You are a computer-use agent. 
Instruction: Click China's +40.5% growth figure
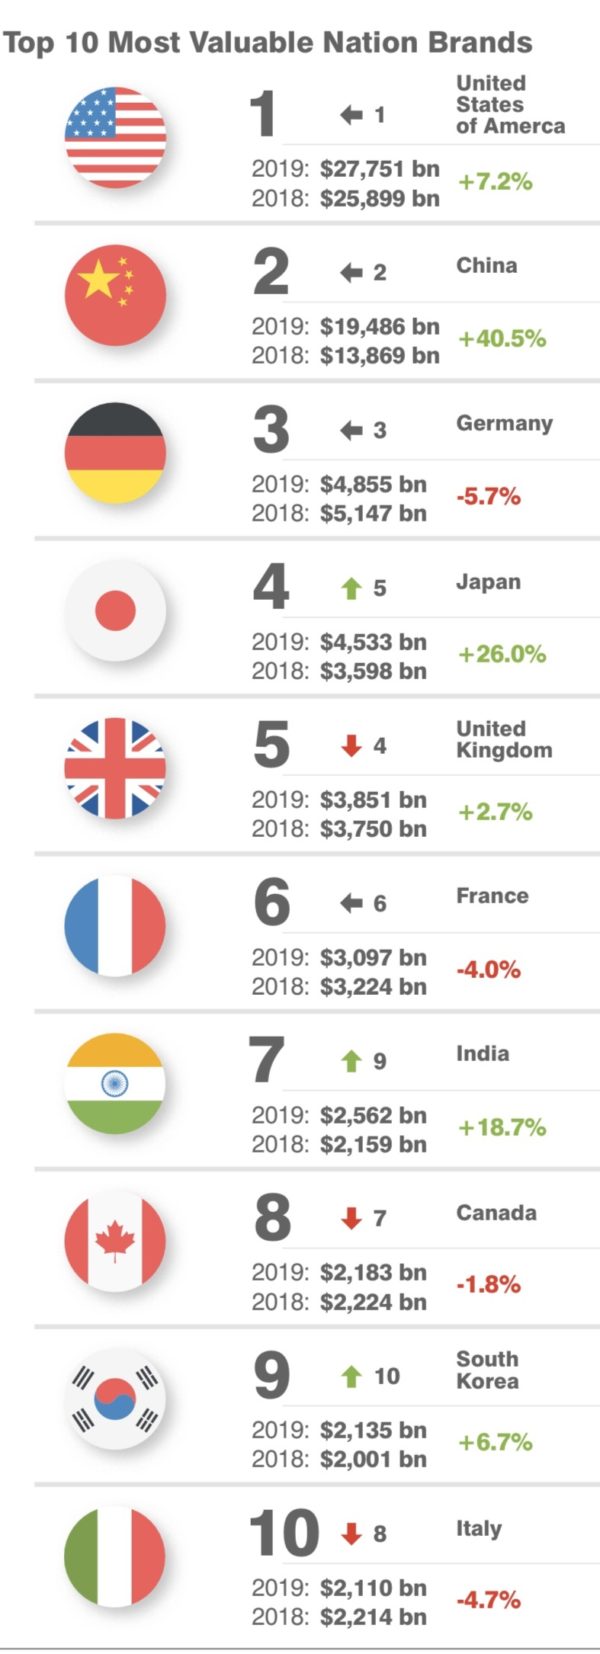point(502,339)
